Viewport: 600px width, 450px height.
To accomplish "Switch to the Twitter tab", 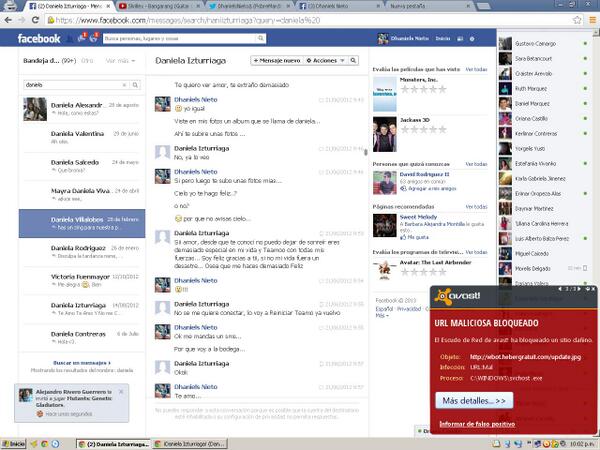I will tap(250, 6).
